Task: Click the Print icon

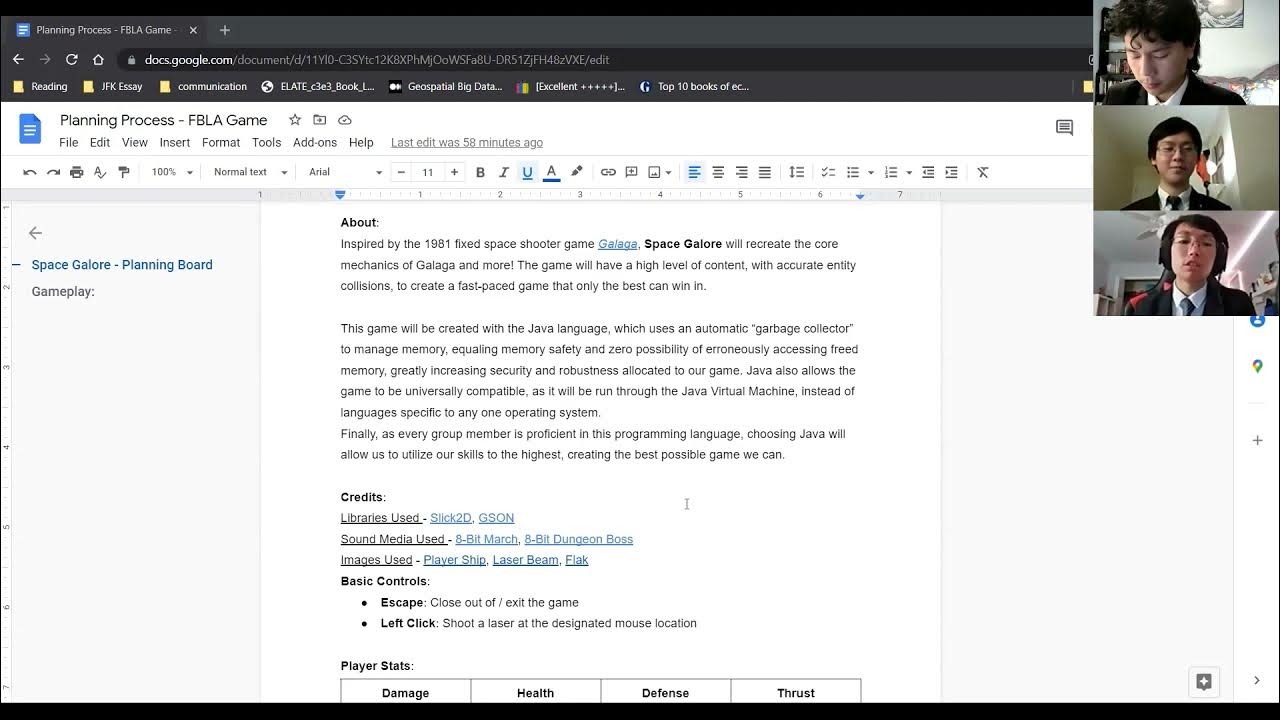Action: (76, 172)
